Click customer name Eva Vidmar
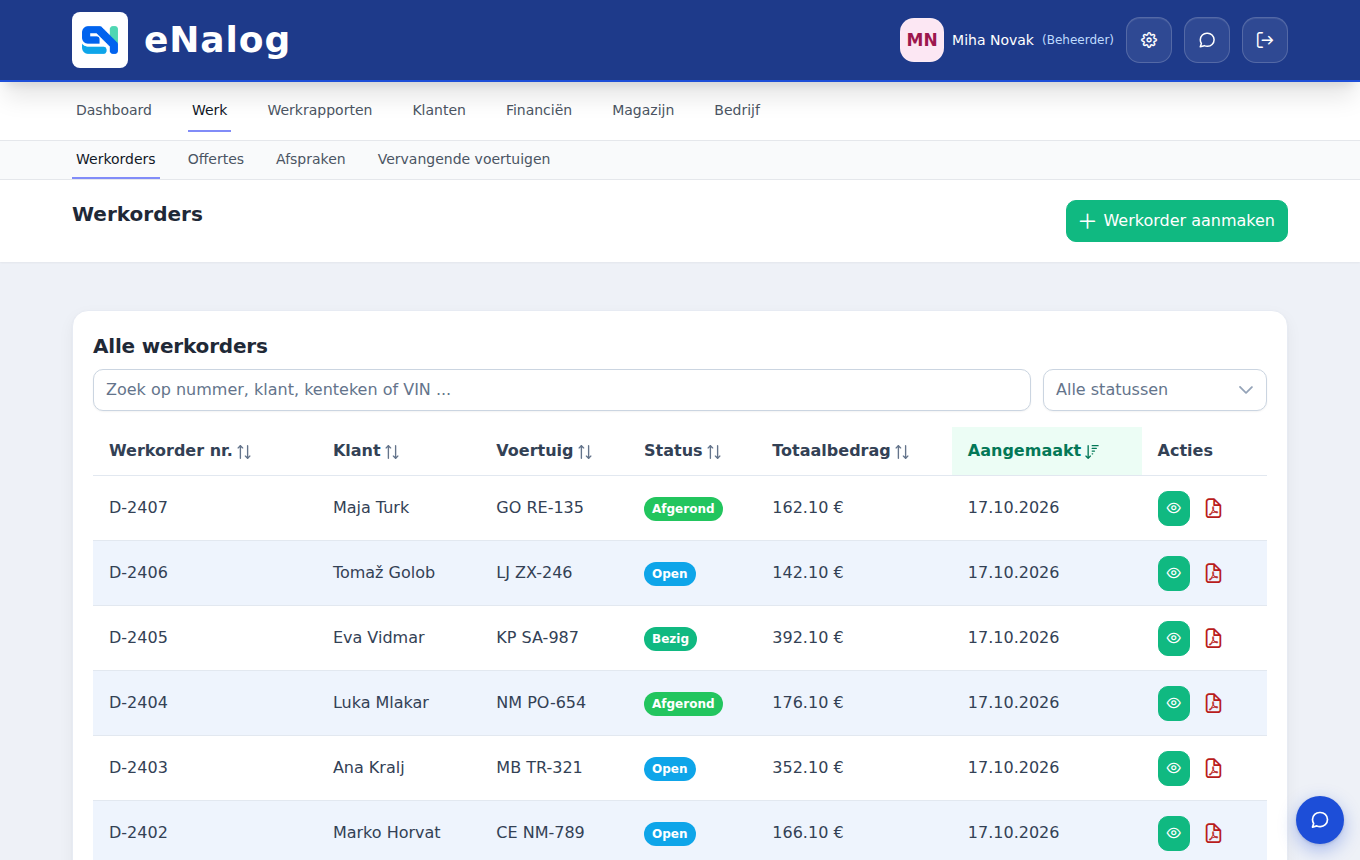This screenshot has height=860, width=1360. tap(379, 638)
